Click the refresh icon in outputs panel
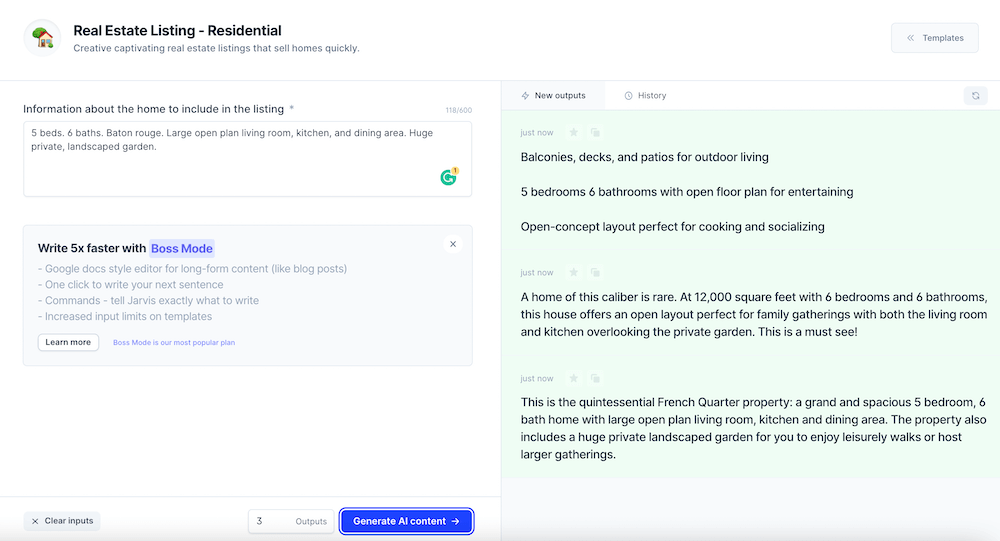This screenshot has width=1000, height=541. 975,96
